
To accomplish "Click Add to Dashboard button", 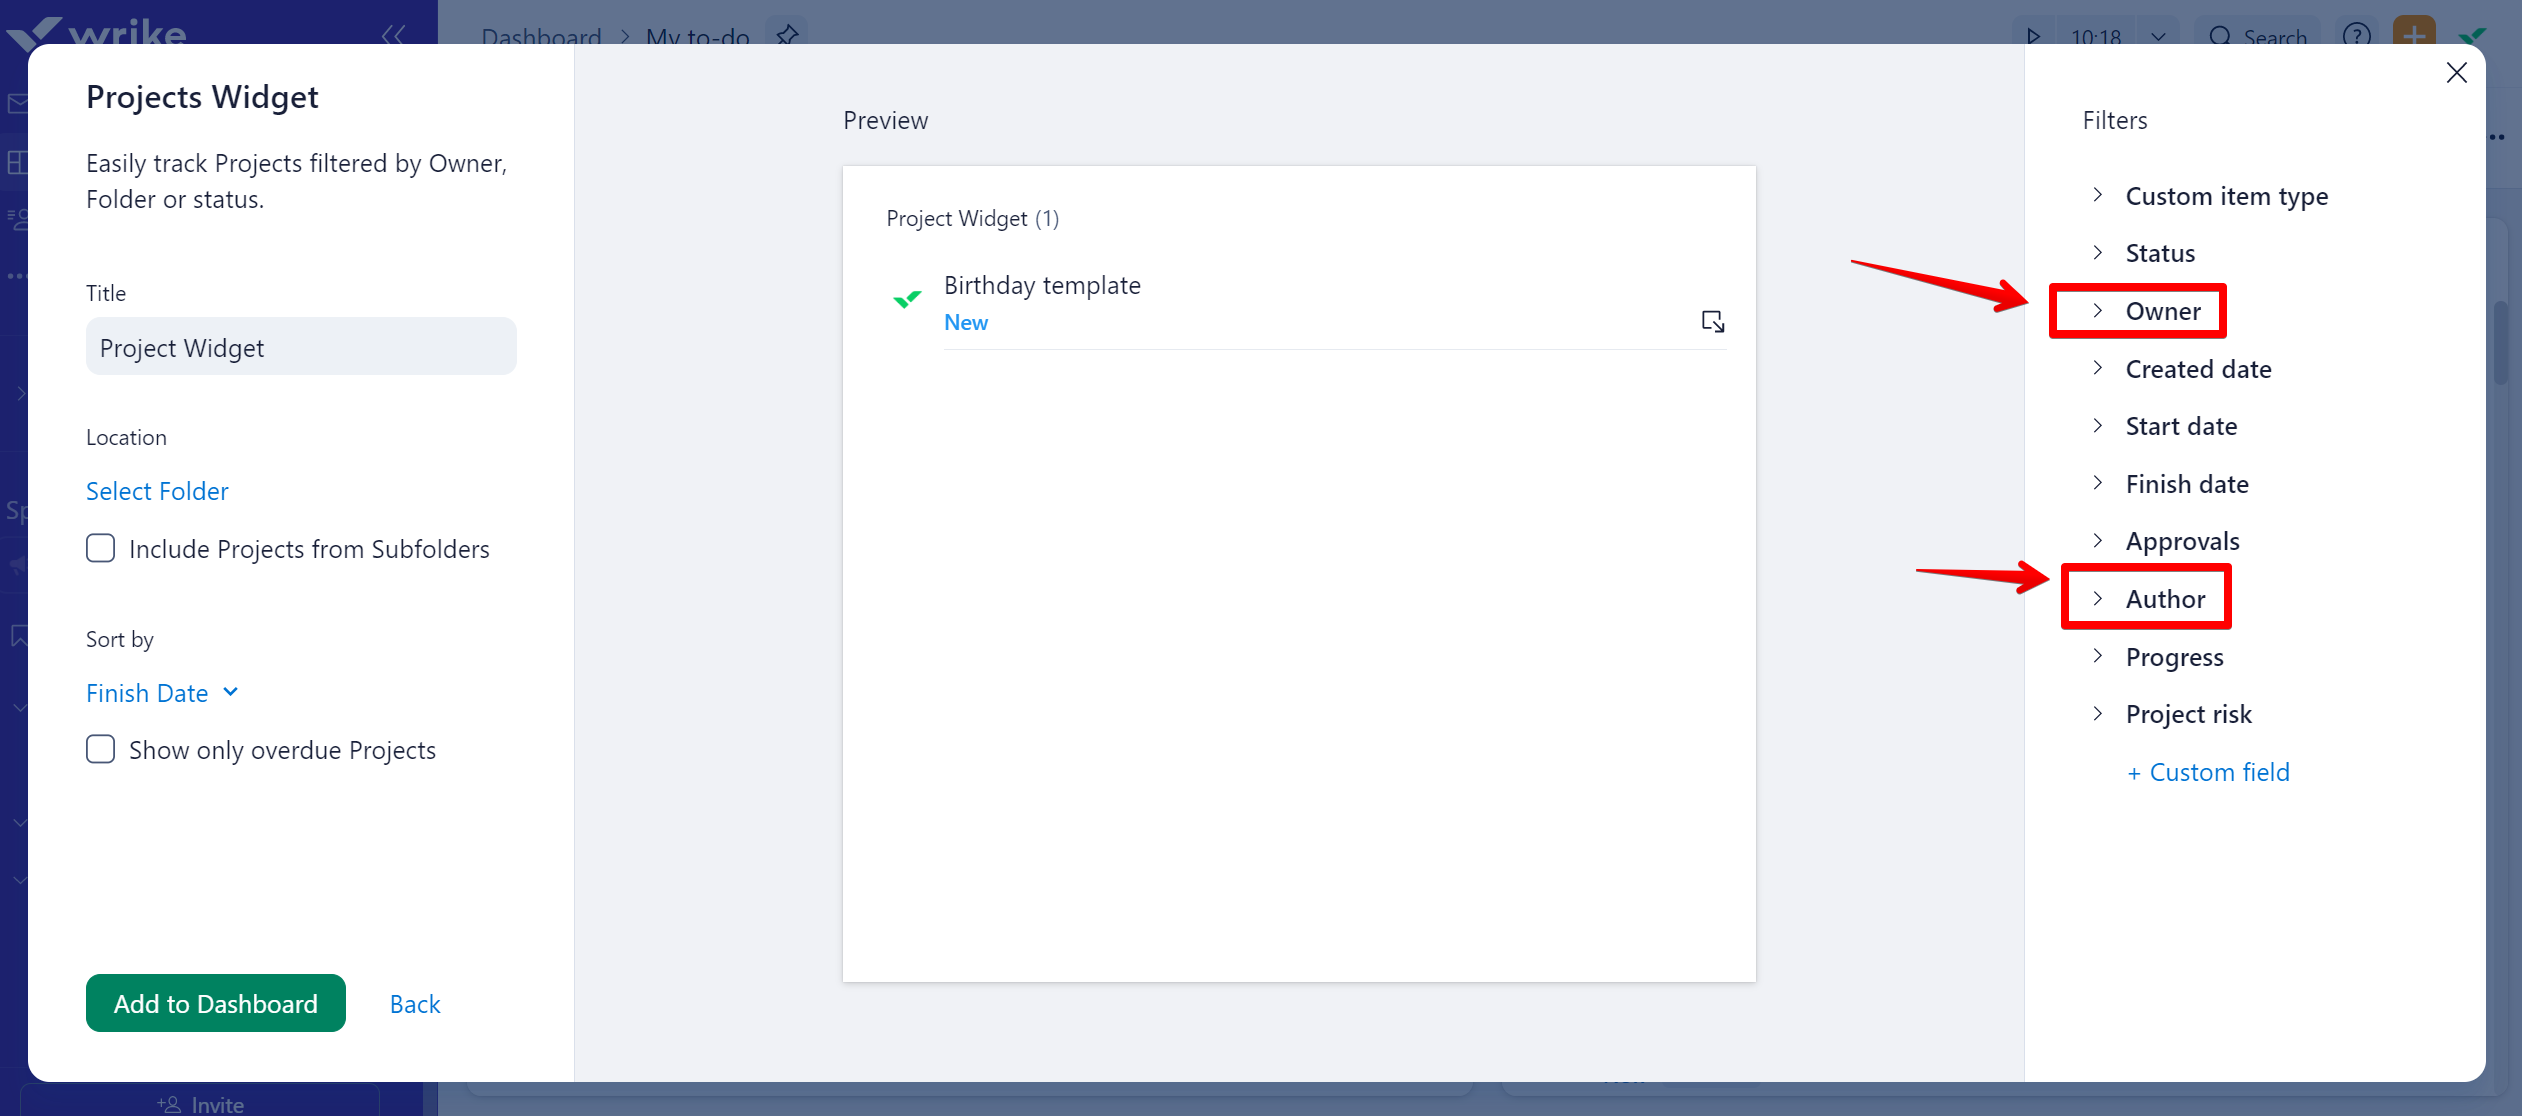I will [x=216, y=1003].
